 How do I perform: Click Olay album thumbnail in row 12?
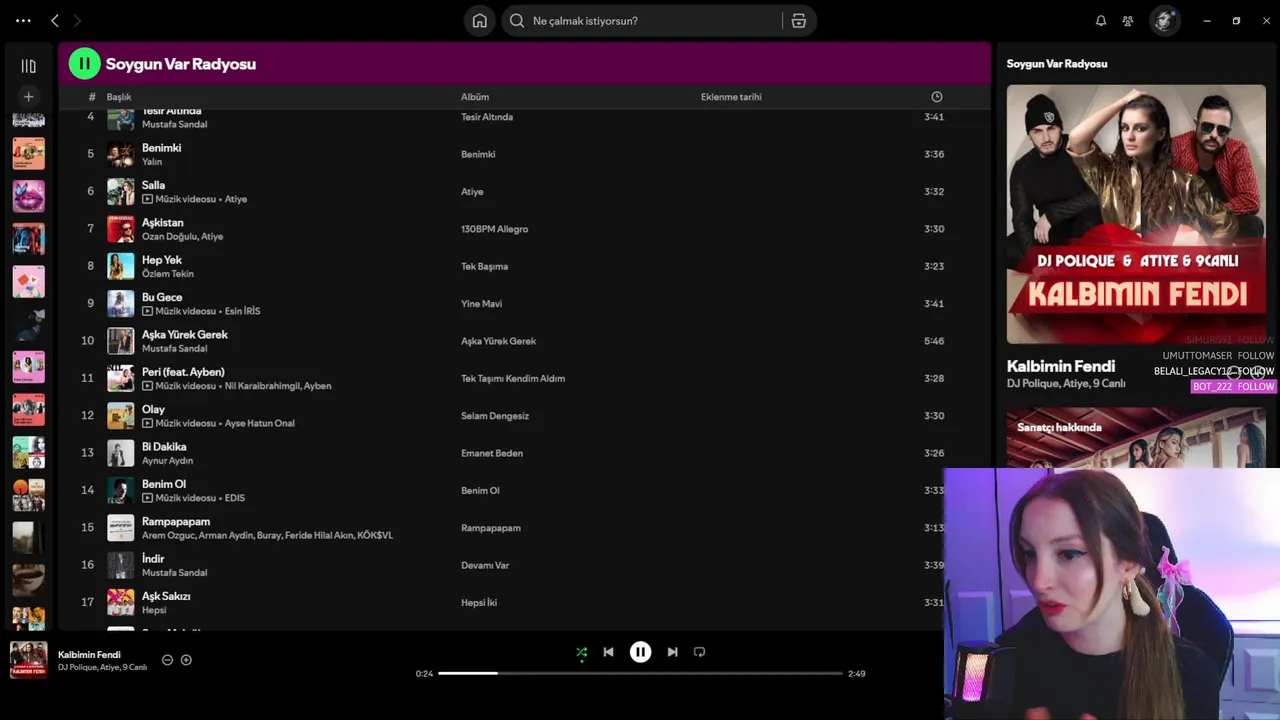(x=121, y=416)
